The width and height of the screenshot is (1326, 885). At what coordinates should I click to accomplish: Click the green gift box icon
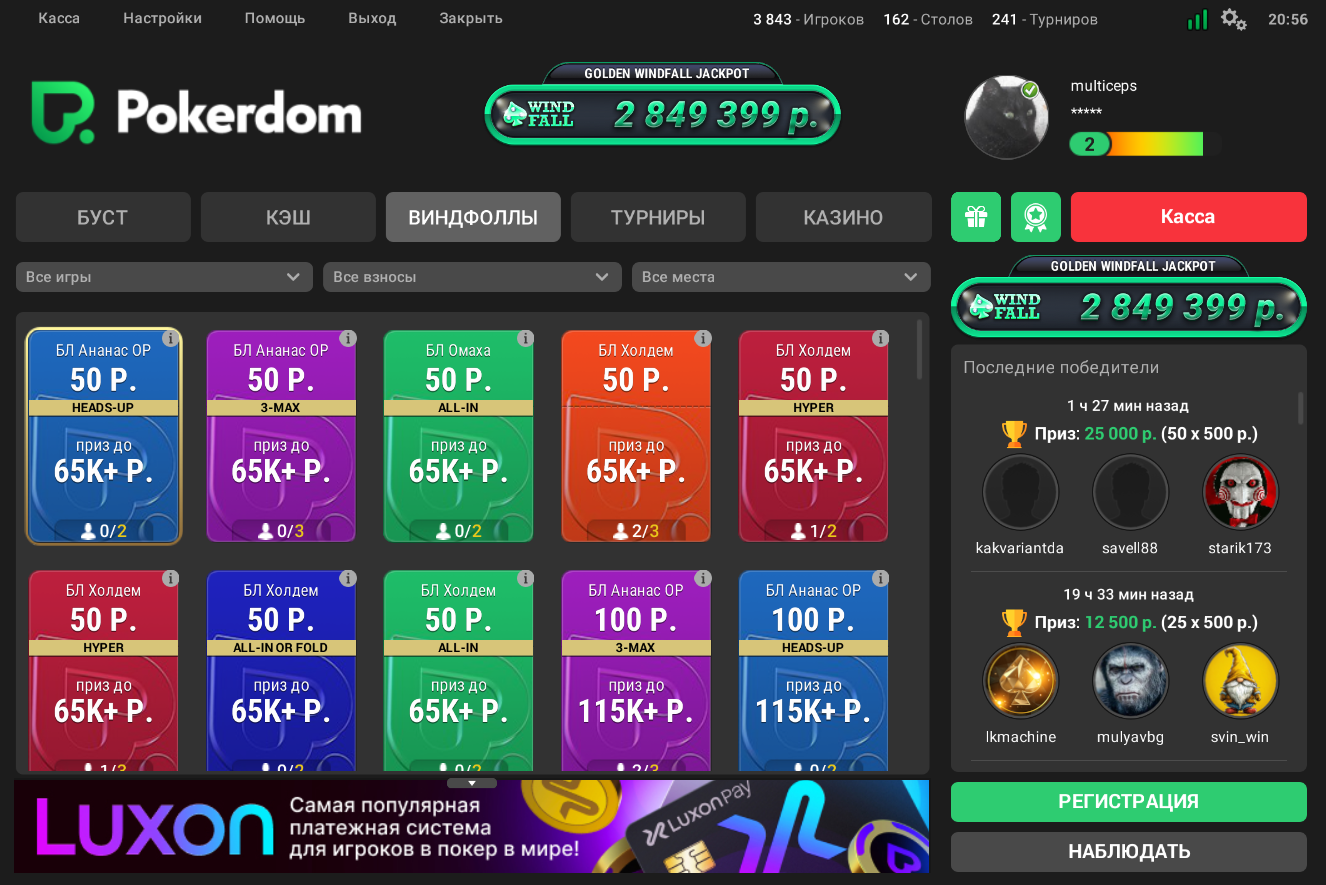tap(975, 217)
